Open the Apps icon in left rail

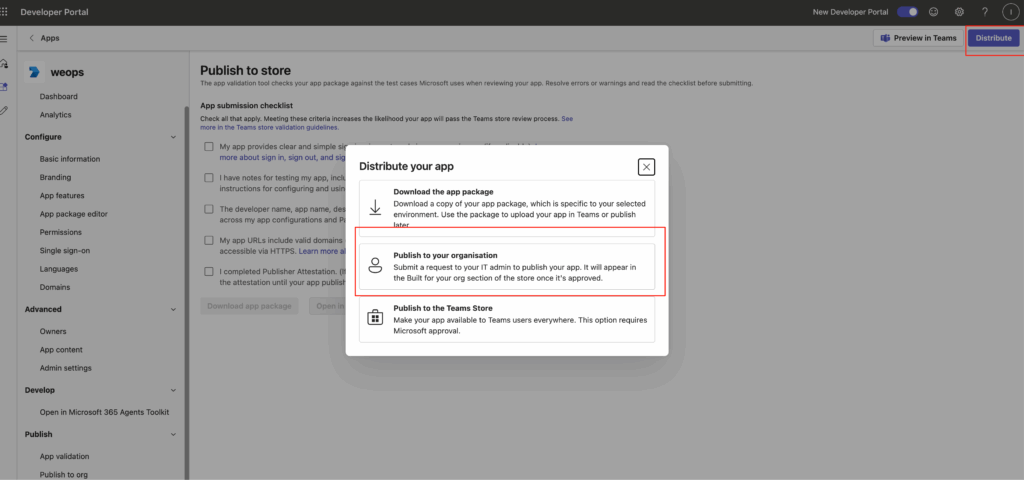(x=4, y=87)
